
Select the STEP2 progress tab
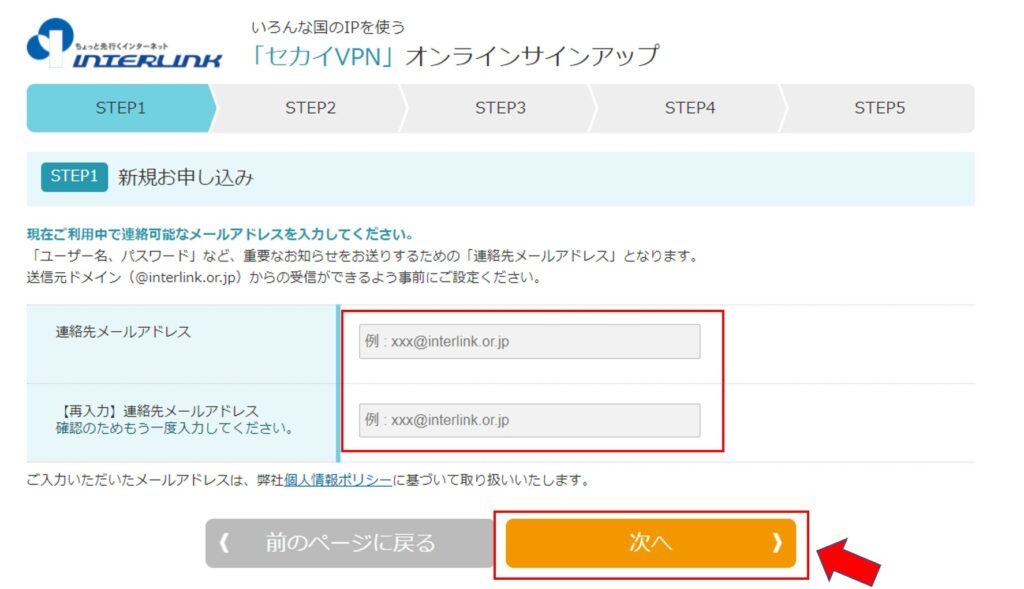coord(310,108)
